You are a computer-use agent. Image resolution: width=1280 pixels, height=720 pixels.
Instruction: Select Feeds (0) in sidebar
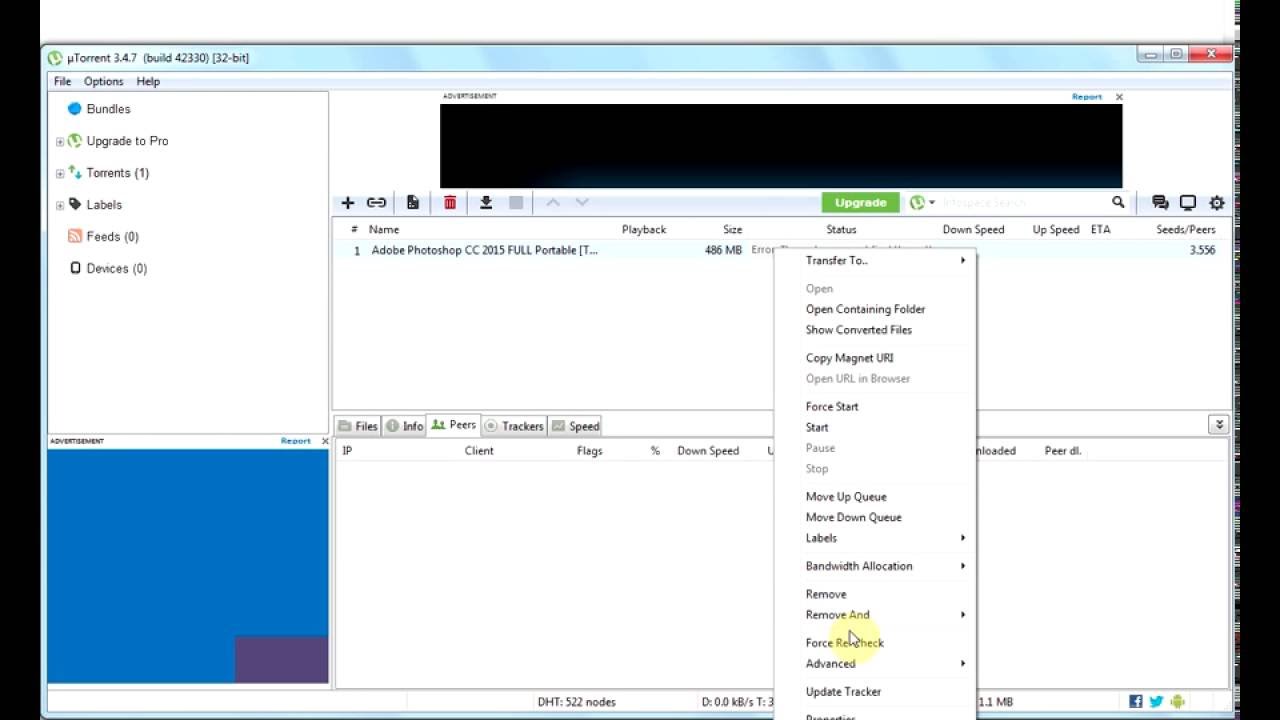(x=112, y=237)
